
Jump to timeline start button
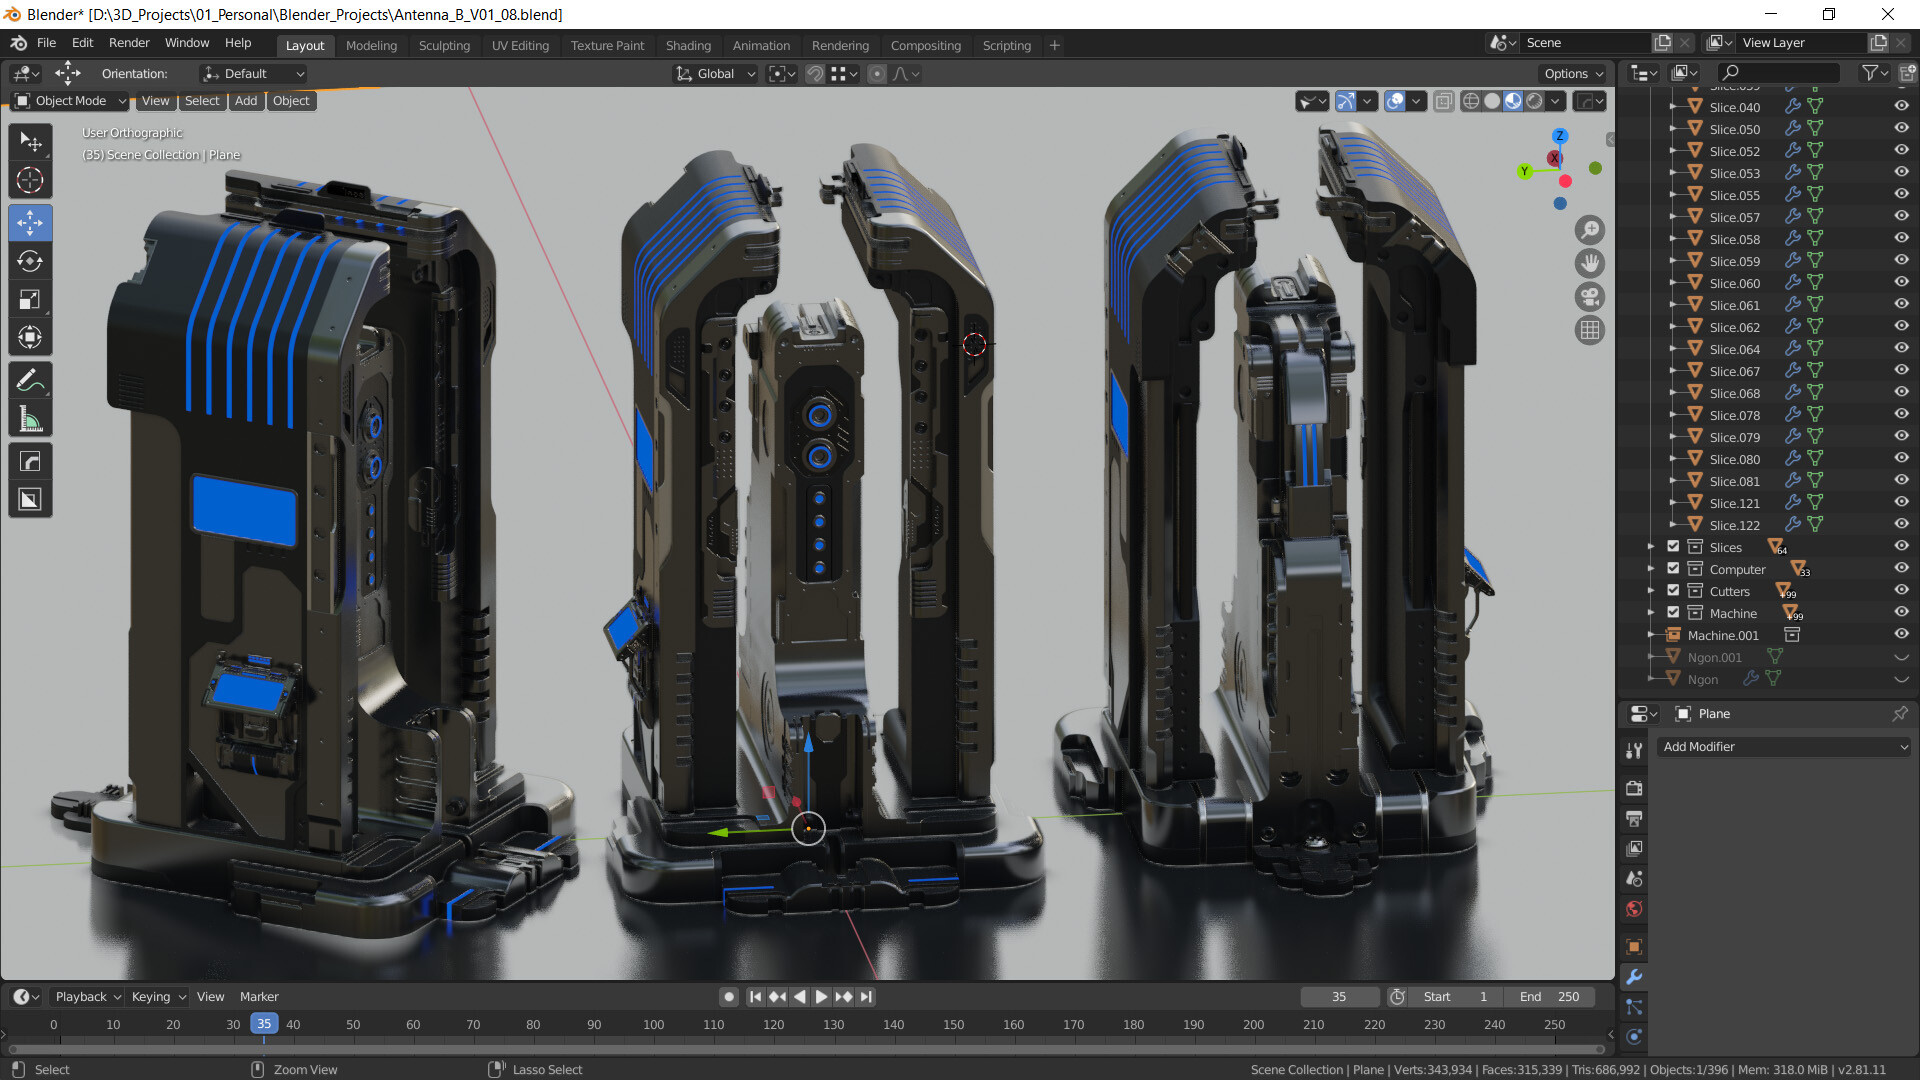tap(756, 997)
